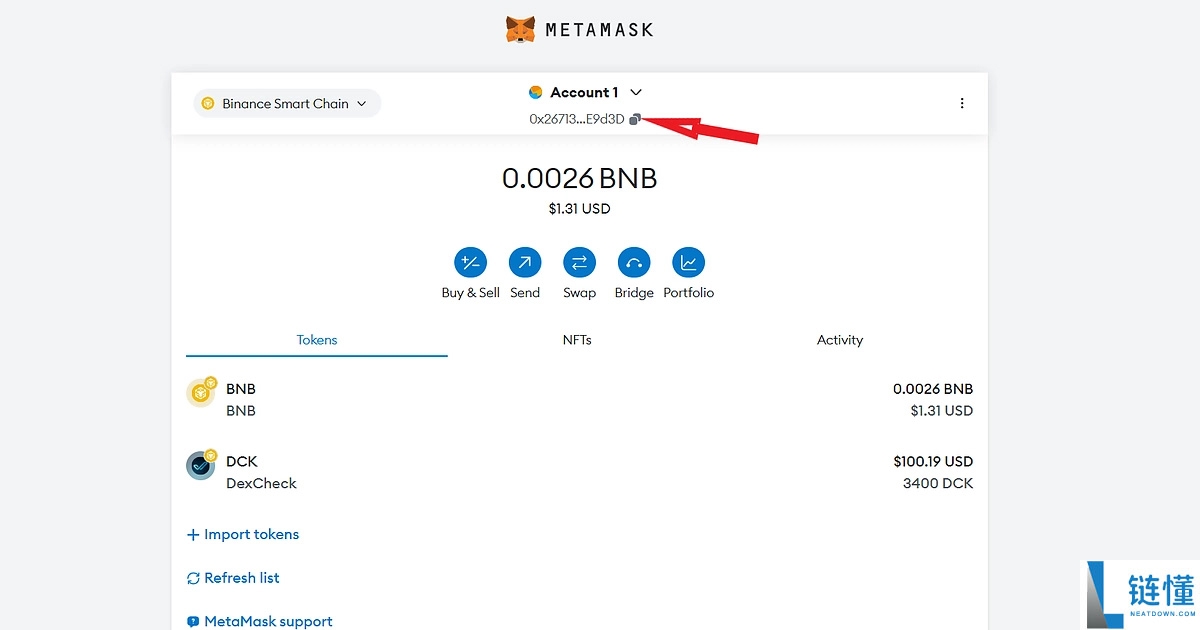
Task: Click the 3400 DCK amount
Action: pos(938,483)
